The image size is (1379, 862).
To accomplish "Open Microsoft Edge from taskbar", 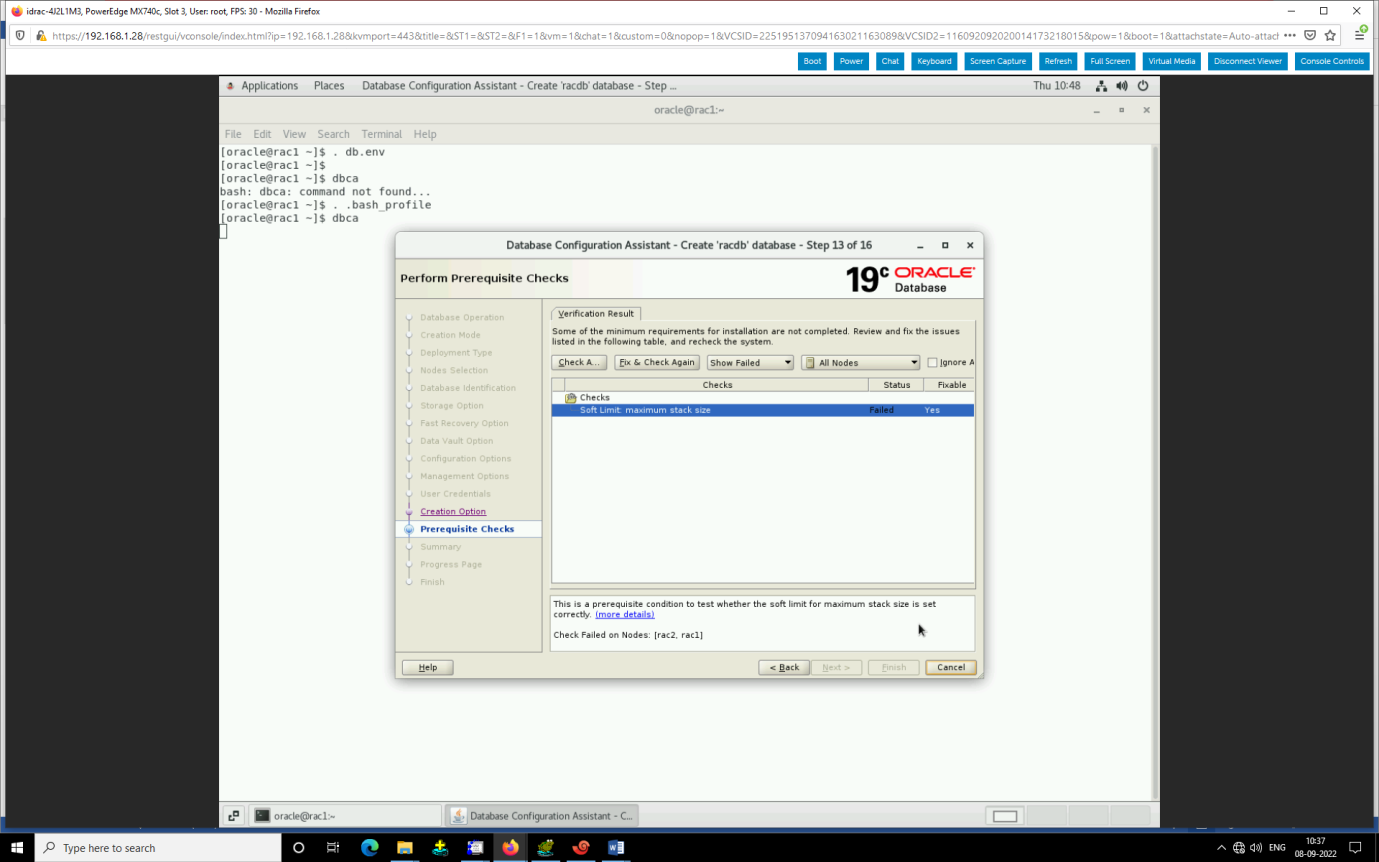I will click(369, 847).
